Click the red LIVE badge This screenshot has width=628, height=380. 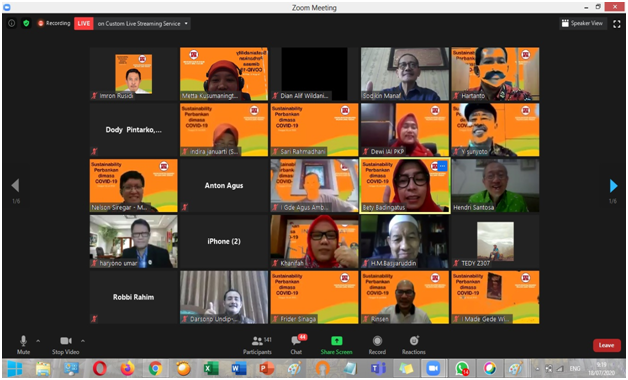84,23
